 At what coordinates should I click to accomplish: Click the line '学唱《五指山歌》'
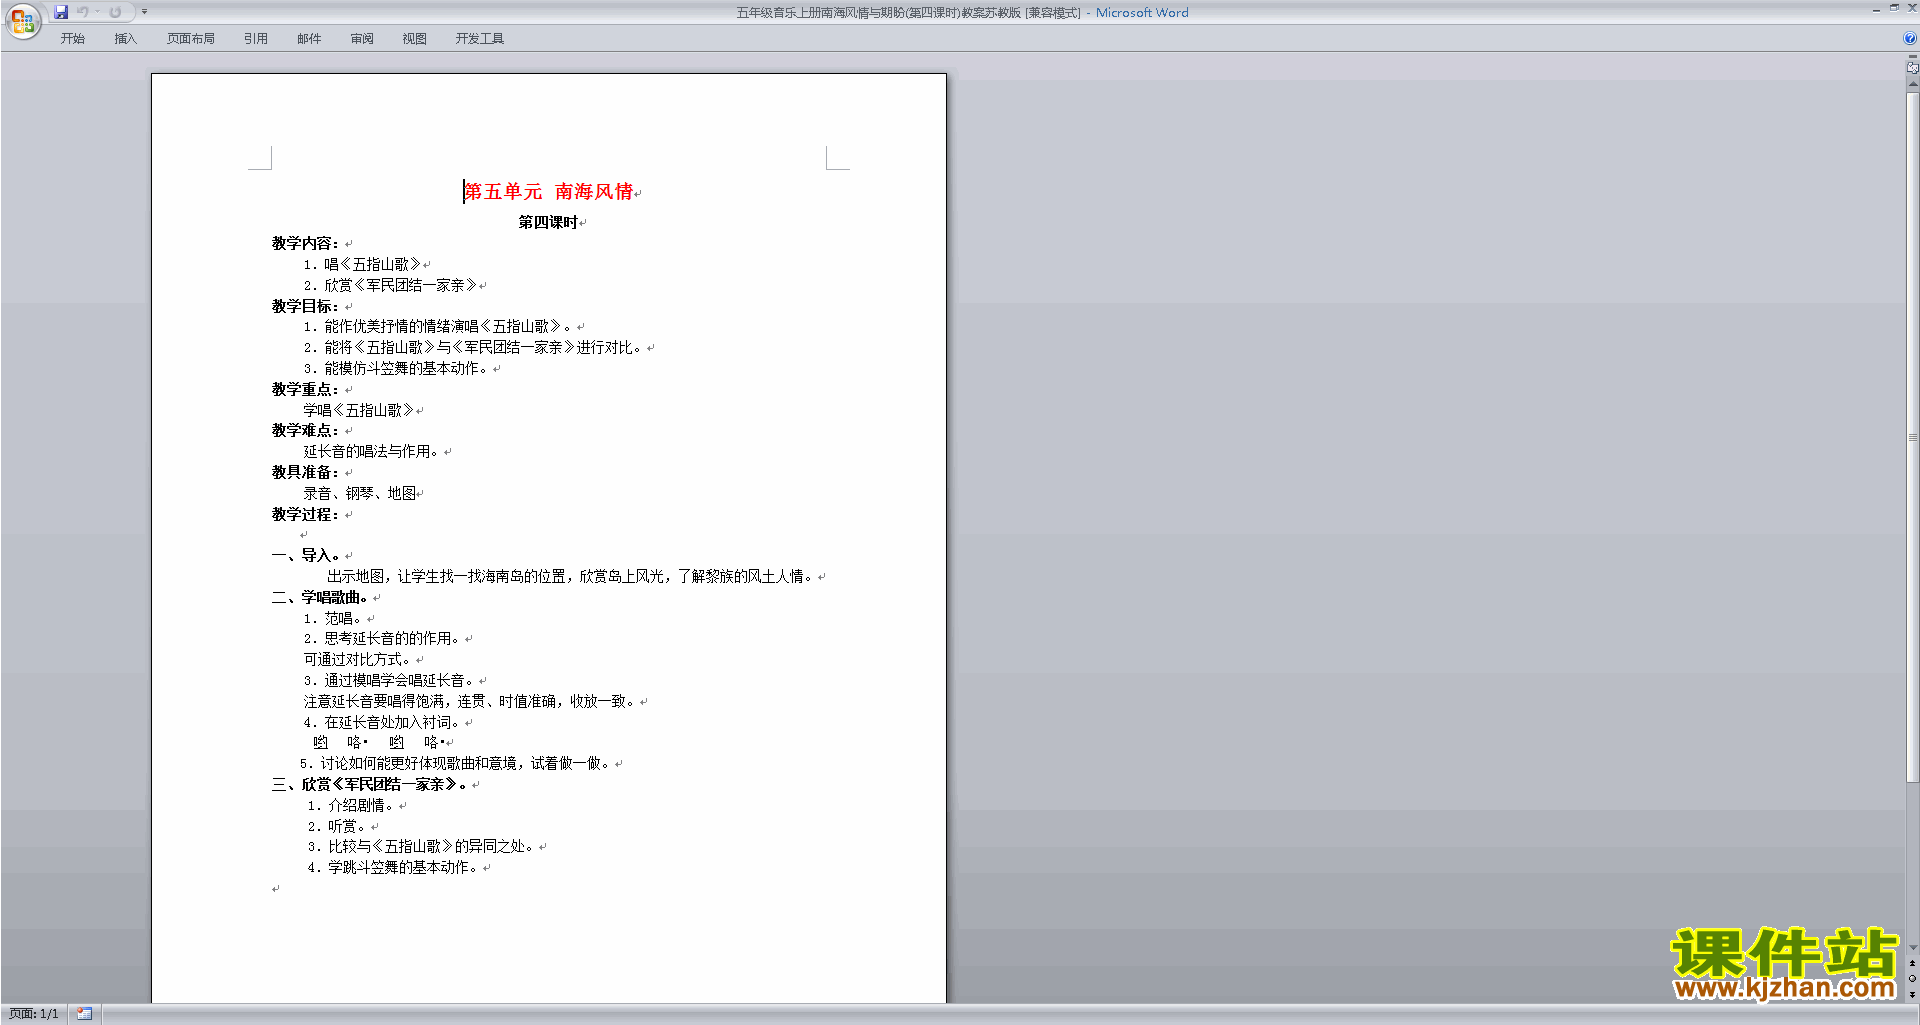[x=358, y=410]
